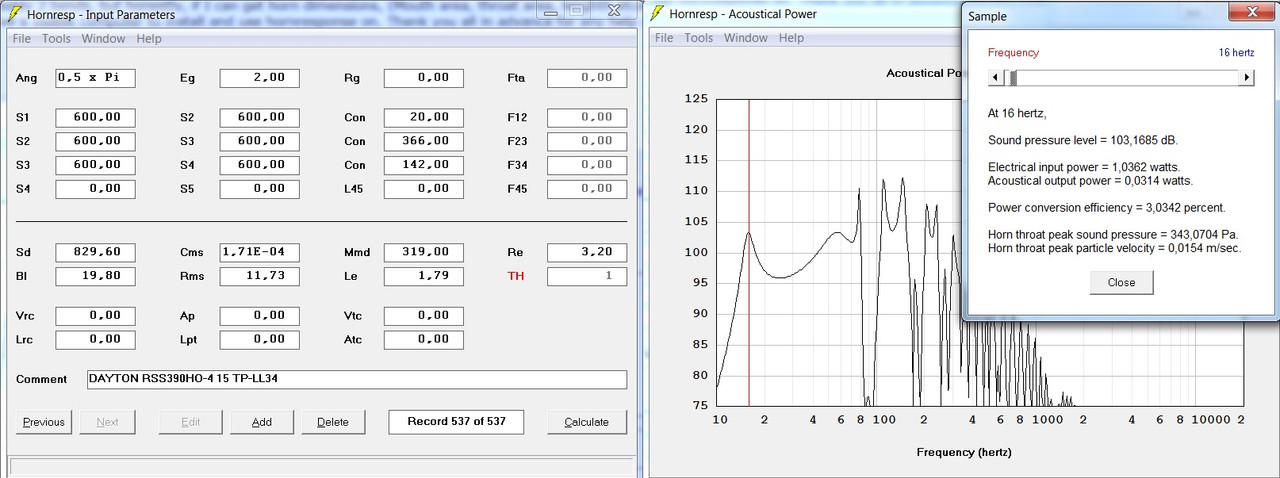
Task: Click the Sd field with value 829,60
Action: [95, 252]
